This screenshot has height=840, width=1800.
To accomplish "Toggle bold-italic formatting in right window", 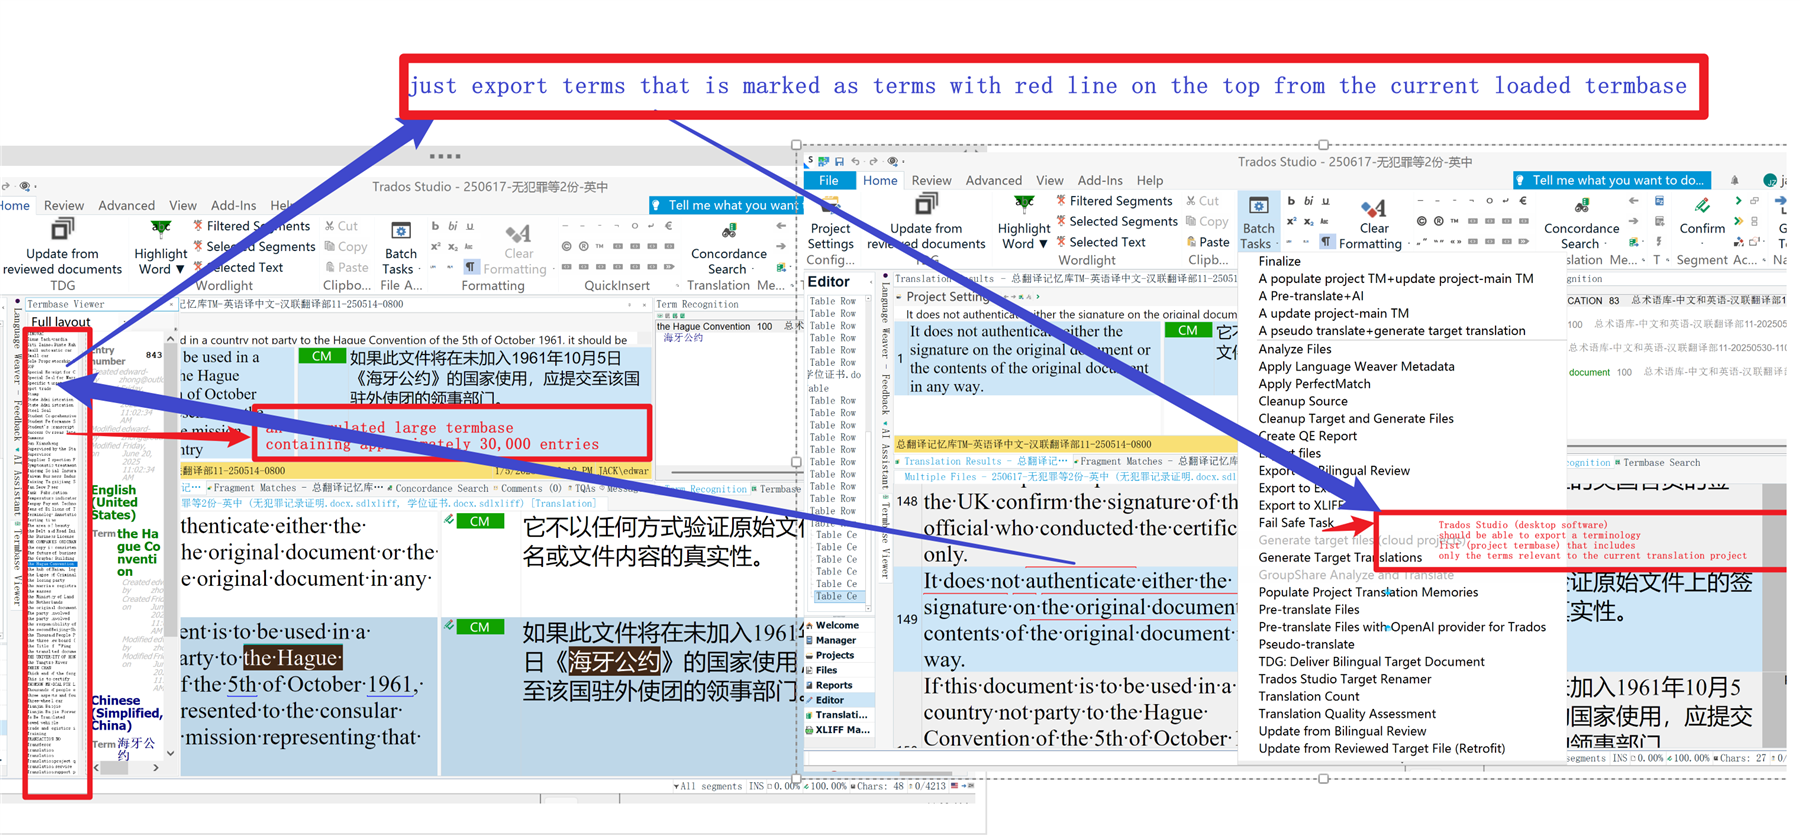I will click(x=1307, y=201).
